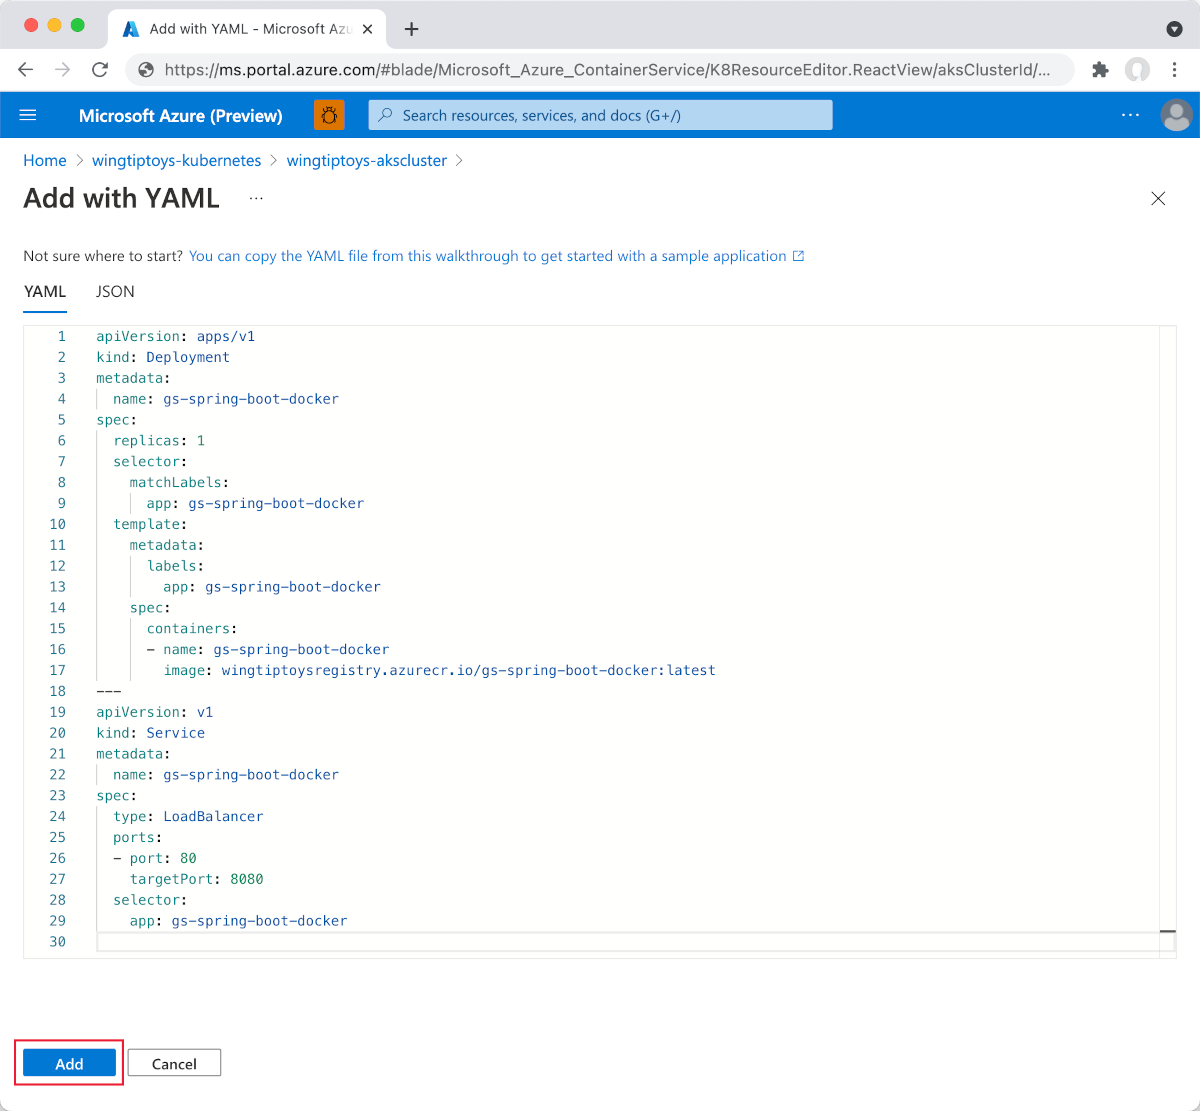Reload the page with the refresh icon

pos(99,69)
